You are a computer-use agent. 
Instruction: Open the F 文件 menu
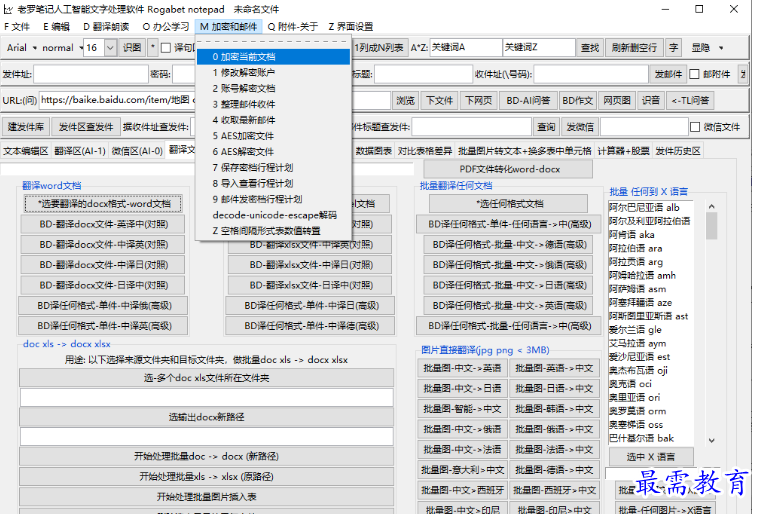[17, 27]
